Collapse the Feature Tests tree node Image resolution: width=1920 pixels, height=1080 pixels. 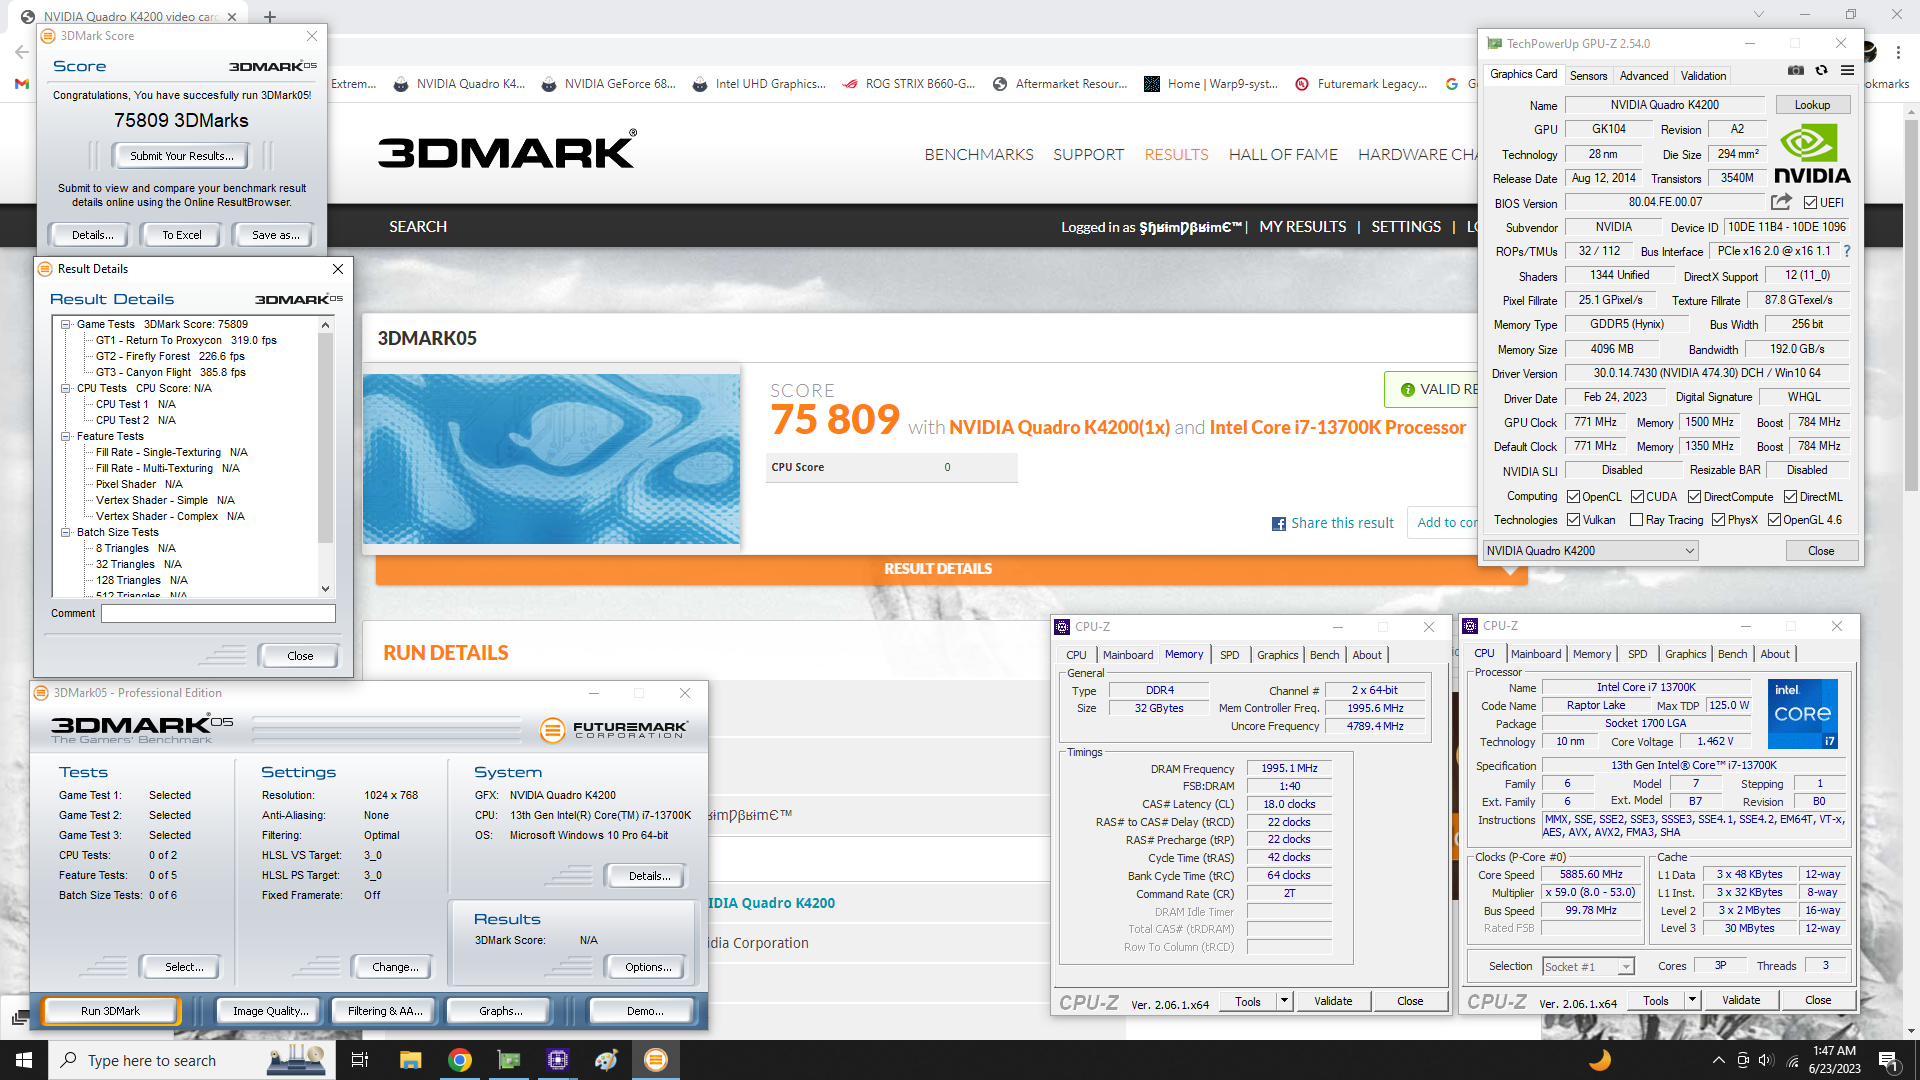tap(66, 436)
